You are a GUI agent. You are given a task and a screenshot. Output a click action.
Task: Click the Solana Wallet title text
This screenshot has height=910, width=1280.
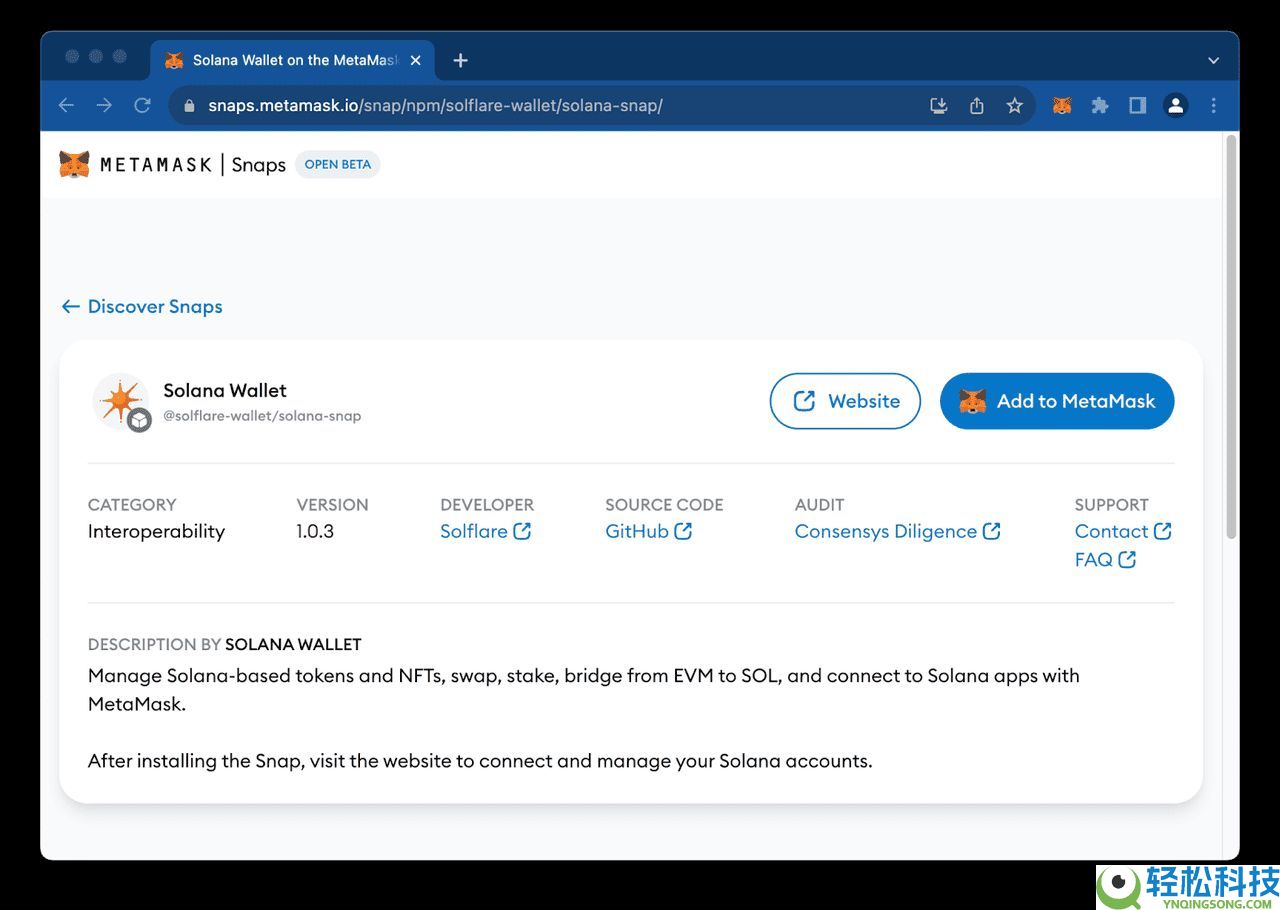[x=225, y=390]
